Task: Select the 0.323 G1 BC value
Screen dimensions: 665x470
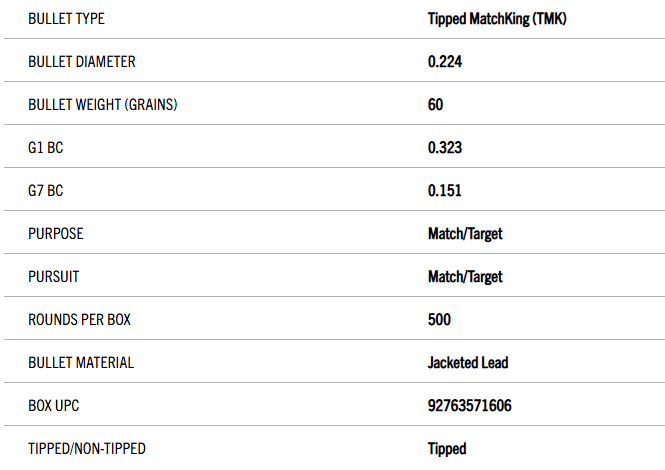Action: 445,148
